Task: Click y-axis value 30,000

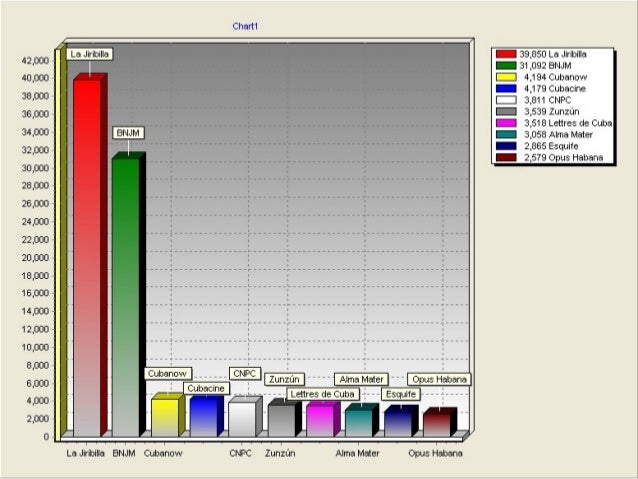Action: [x=35, y=168]
